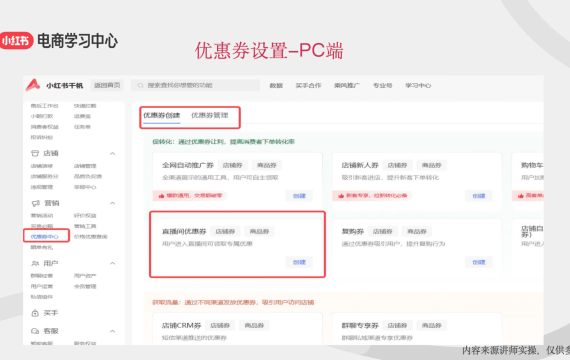Open 营销工具 in the sidebar
This screenshot has height=360, width=570.
85,226
